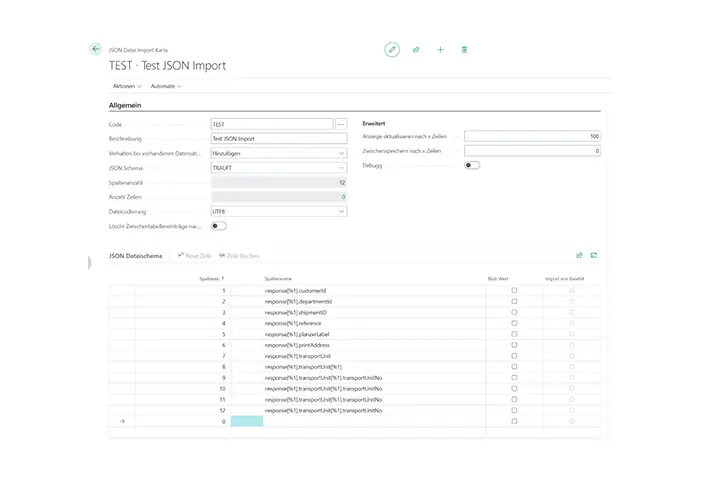Sort by the Spaltennr. column header
716x478 pixels.
coord(211,278)
